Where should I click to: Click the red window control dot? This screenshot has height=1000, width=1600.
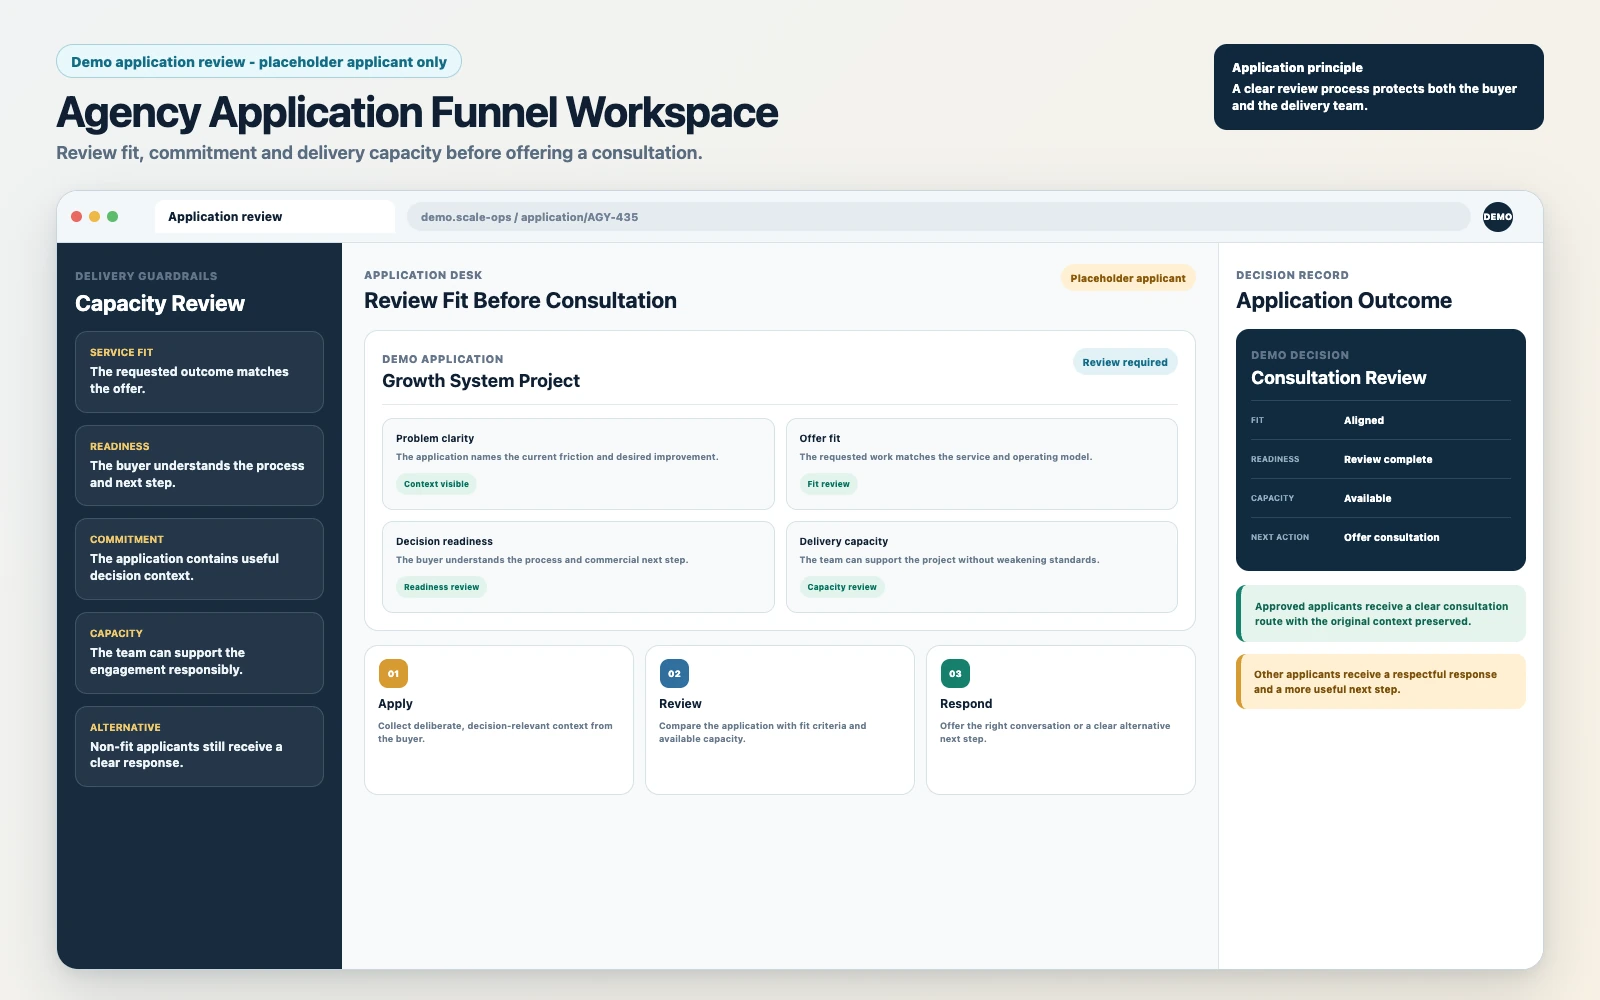point(77,217)
